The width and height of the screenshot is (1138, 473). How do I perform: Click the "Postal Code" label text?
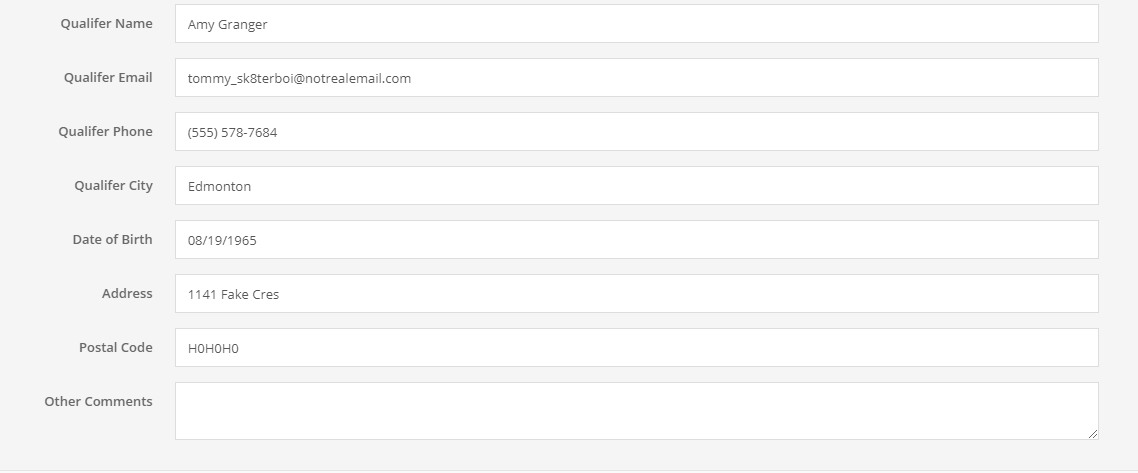[x=115, y=347]
